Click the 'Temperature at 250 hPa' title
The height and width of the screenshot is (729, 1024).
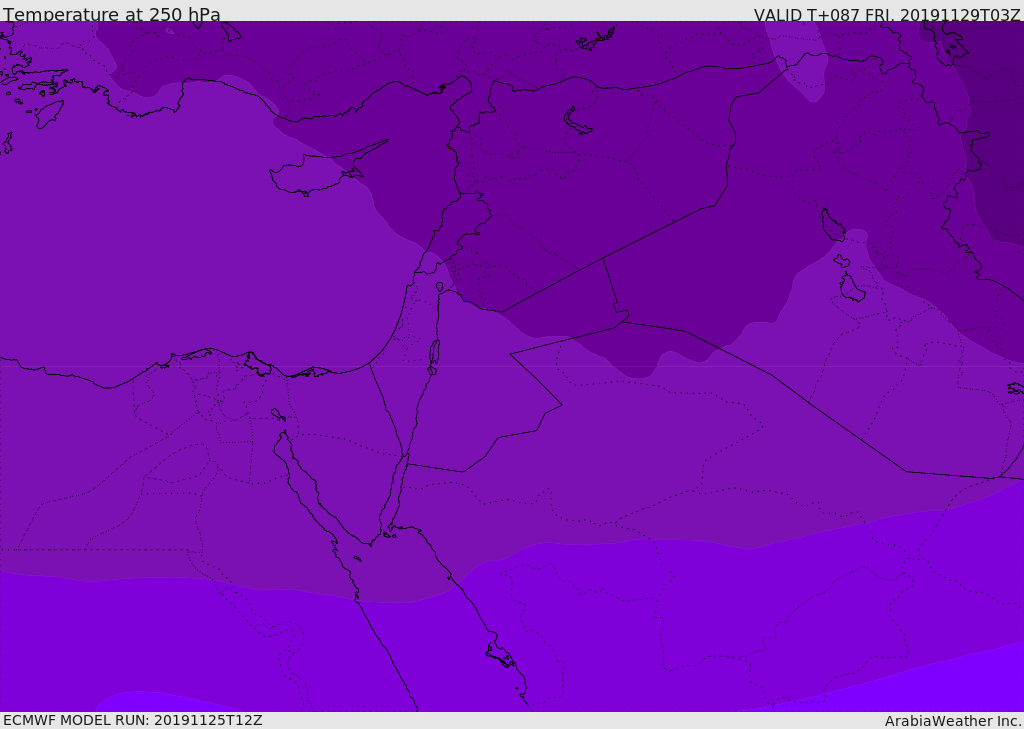tap(111, 15)
